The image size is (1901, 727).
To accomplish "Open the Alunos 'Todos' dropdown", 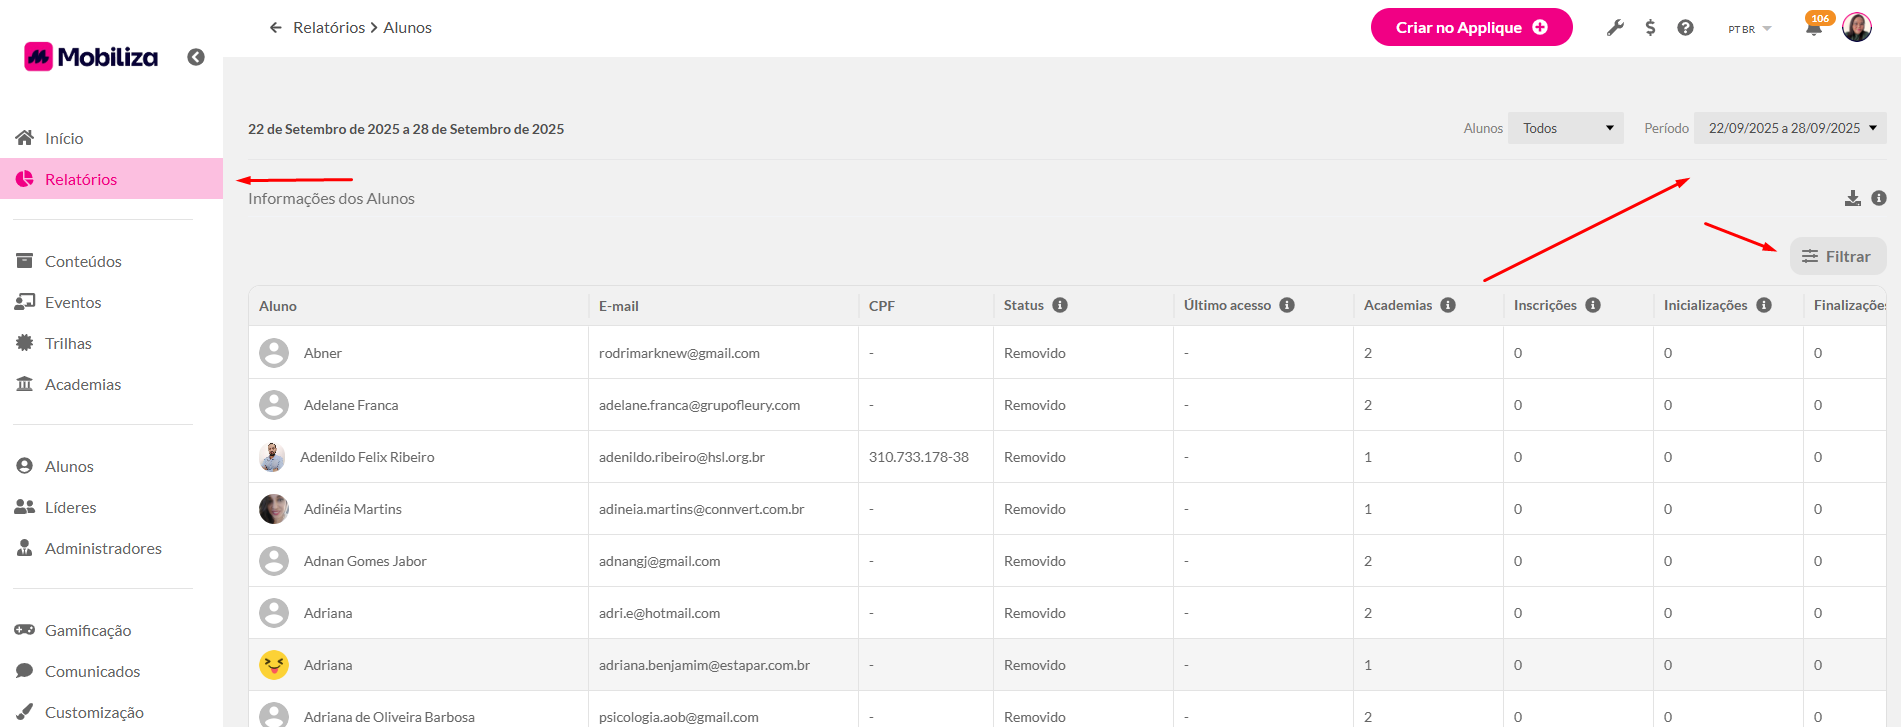I will [1565, 128].
